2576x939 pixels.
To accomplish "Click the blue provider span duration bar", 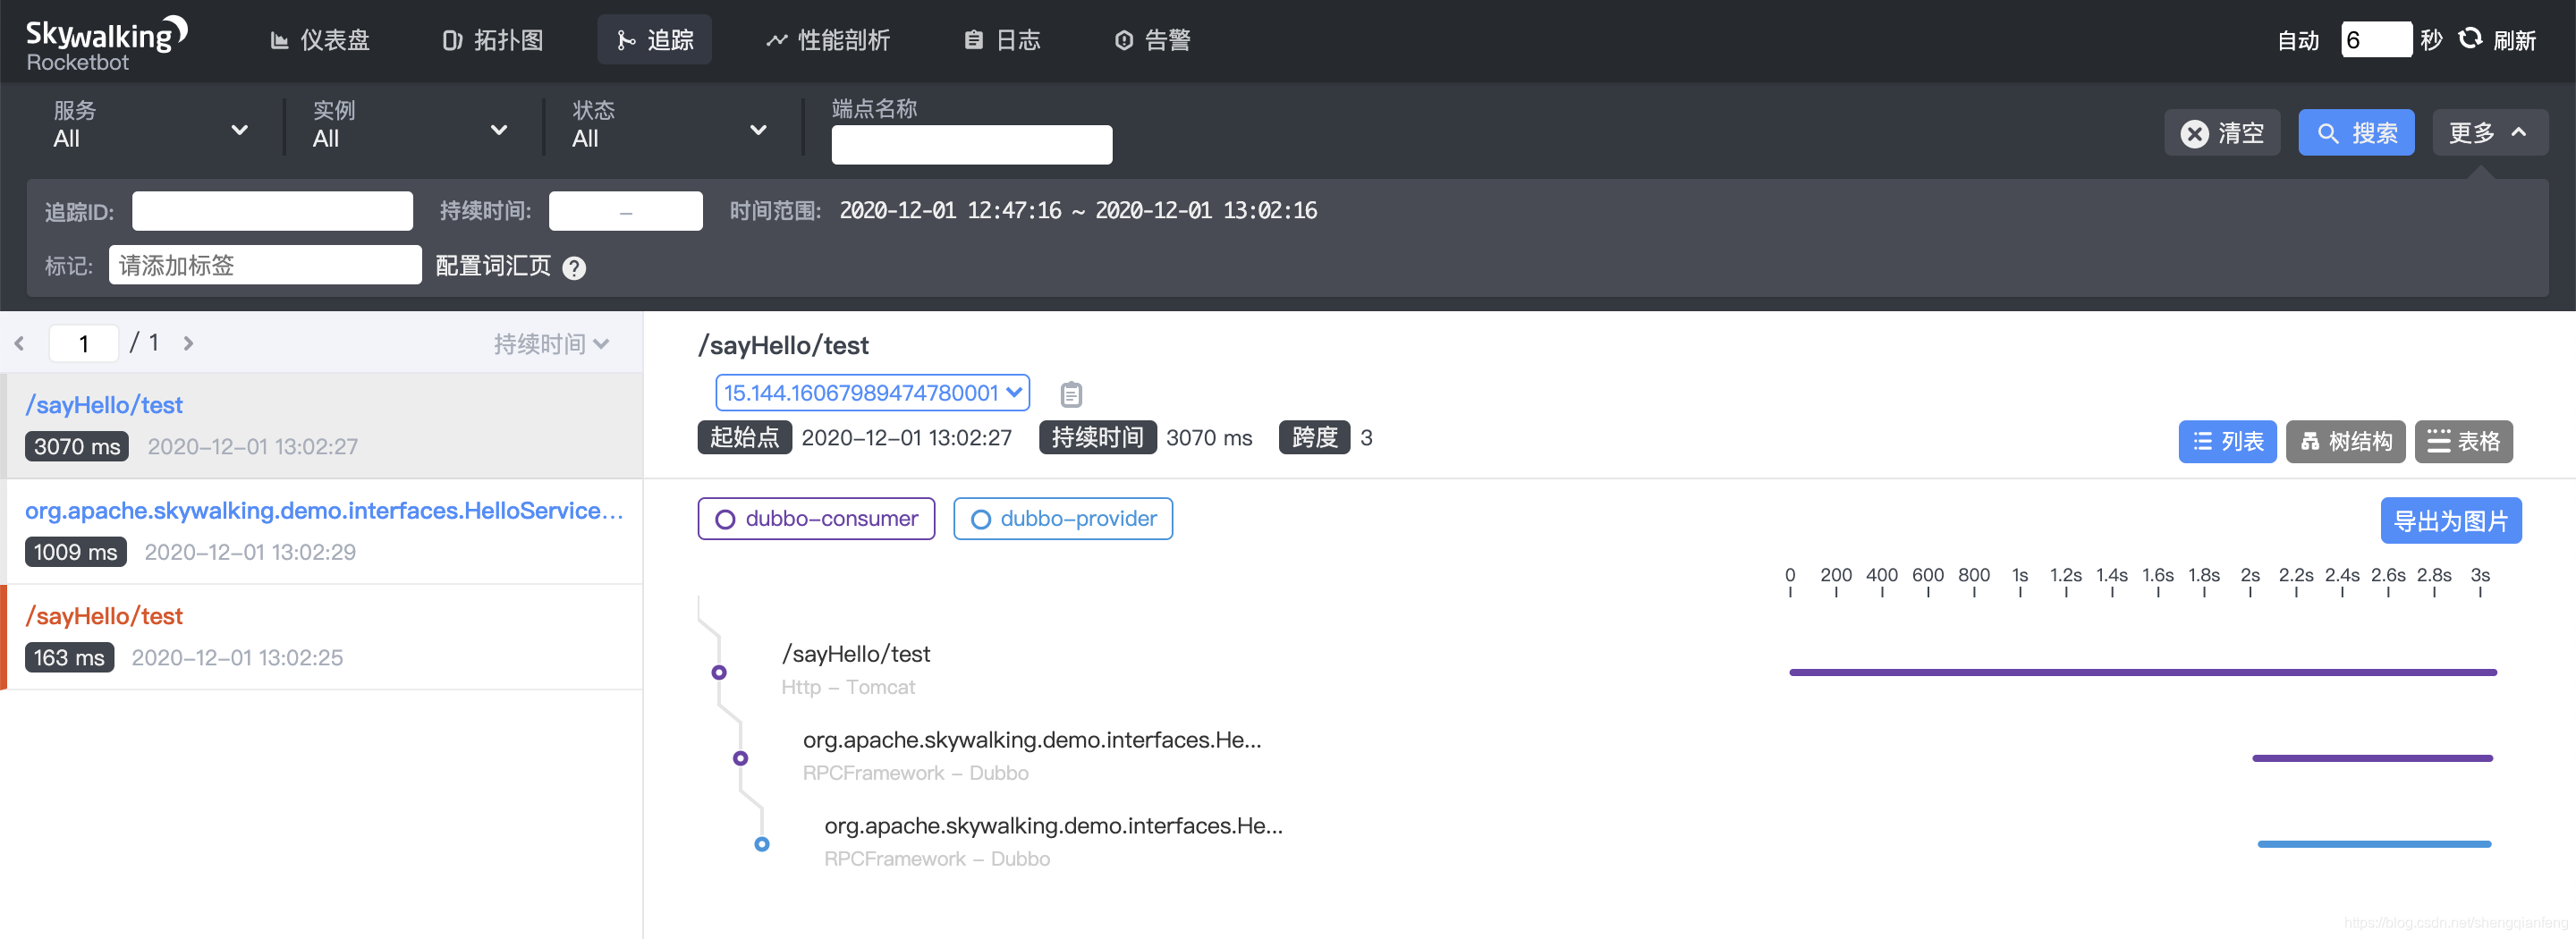I will pyautogui.click(x=2374, y=844).
